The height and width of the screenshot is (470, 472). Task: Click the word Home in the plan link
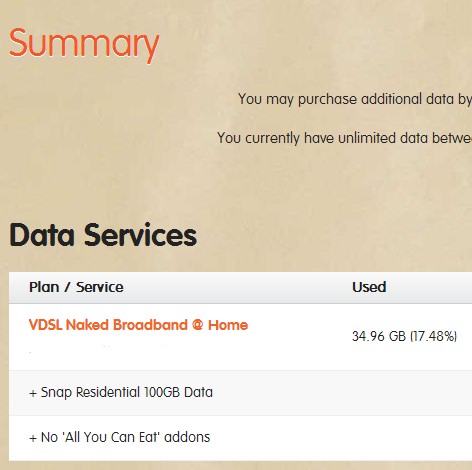pyautogui.click(x=228, y=325)
